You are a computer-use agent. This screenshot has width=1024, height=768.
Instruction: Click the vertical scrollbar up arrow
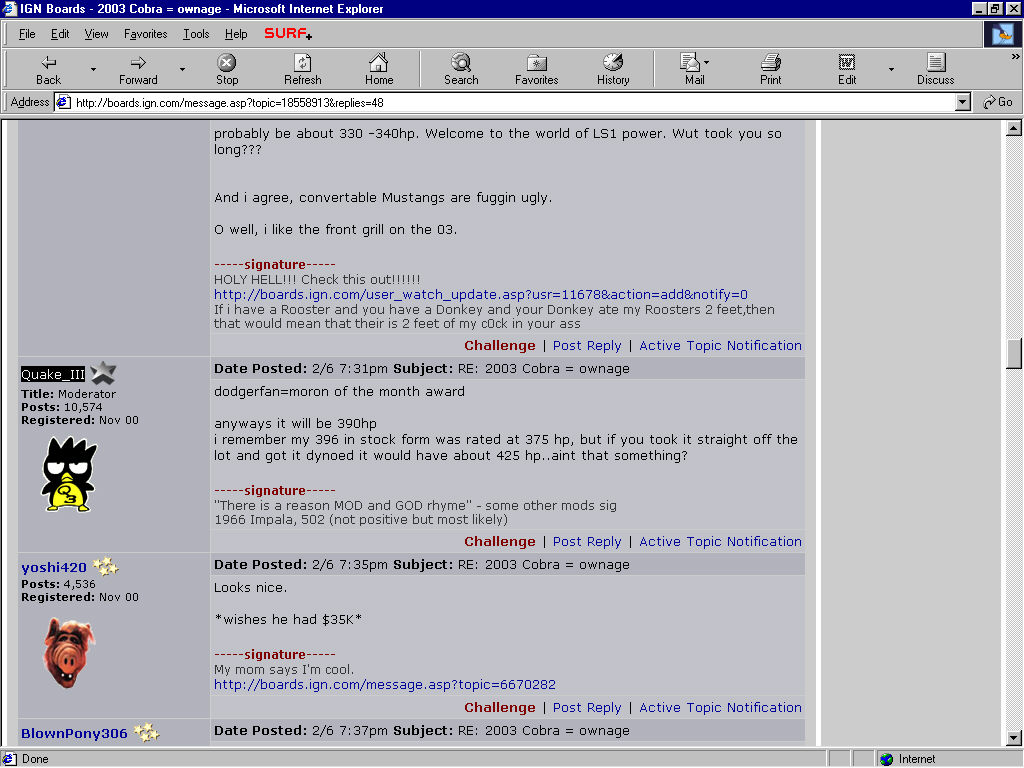pyautogui.click(x=1014, y=129)
